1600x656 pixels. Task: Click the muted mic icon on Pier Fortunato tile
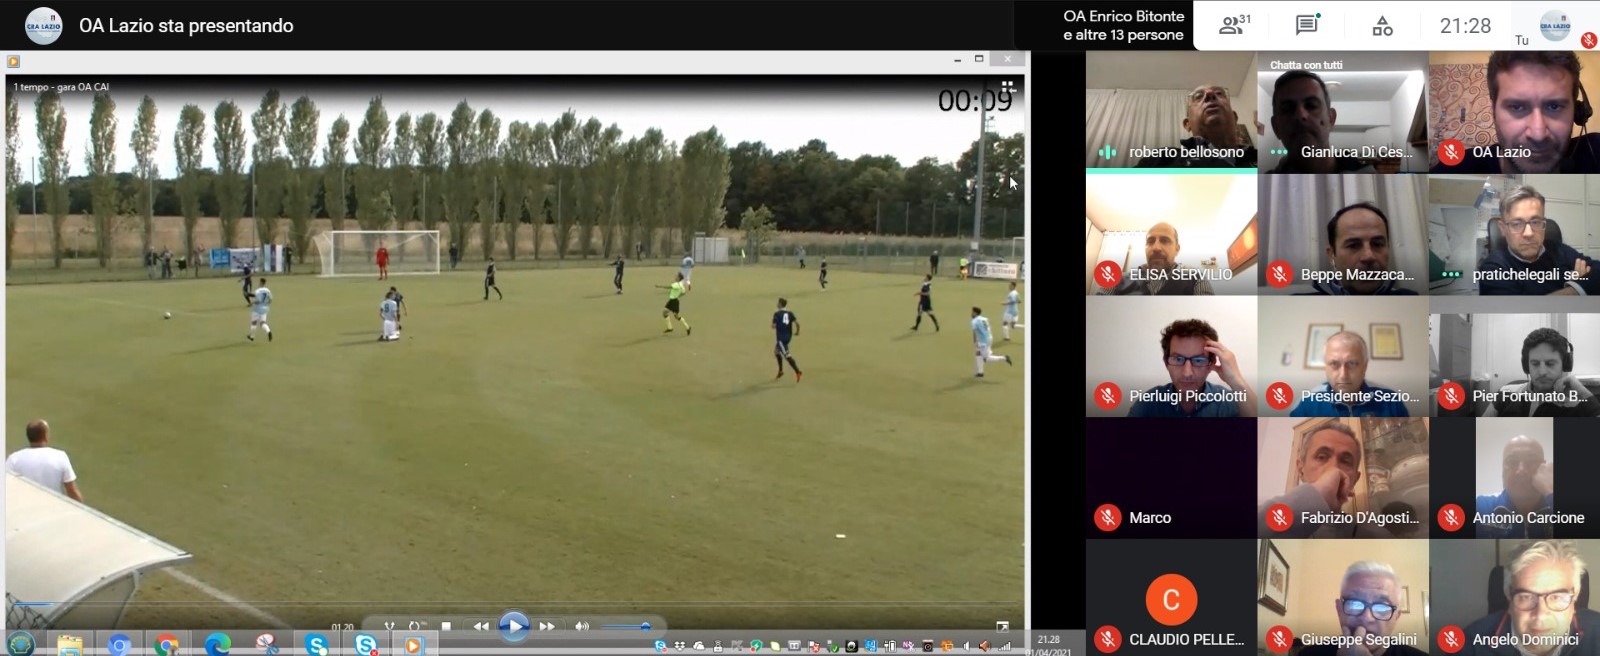[1451, 396]
